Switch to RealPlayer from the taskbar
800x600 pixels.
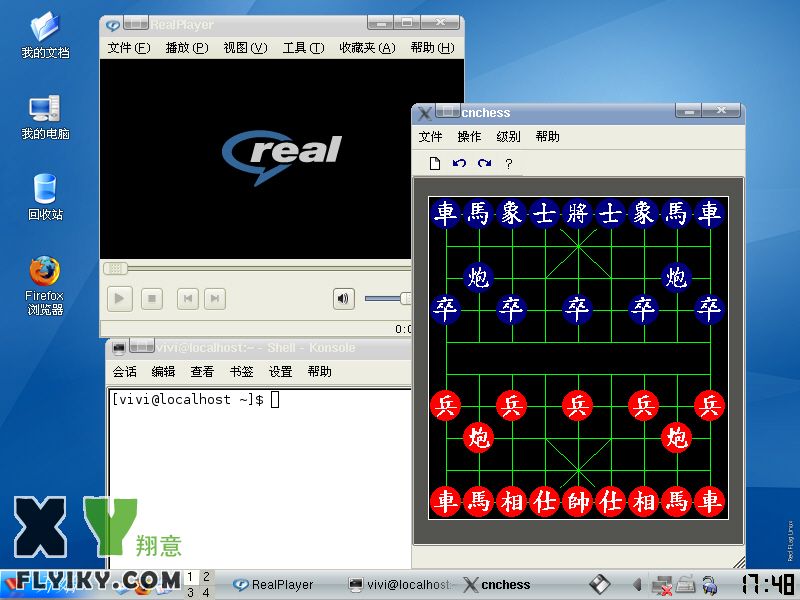[273, 585]
